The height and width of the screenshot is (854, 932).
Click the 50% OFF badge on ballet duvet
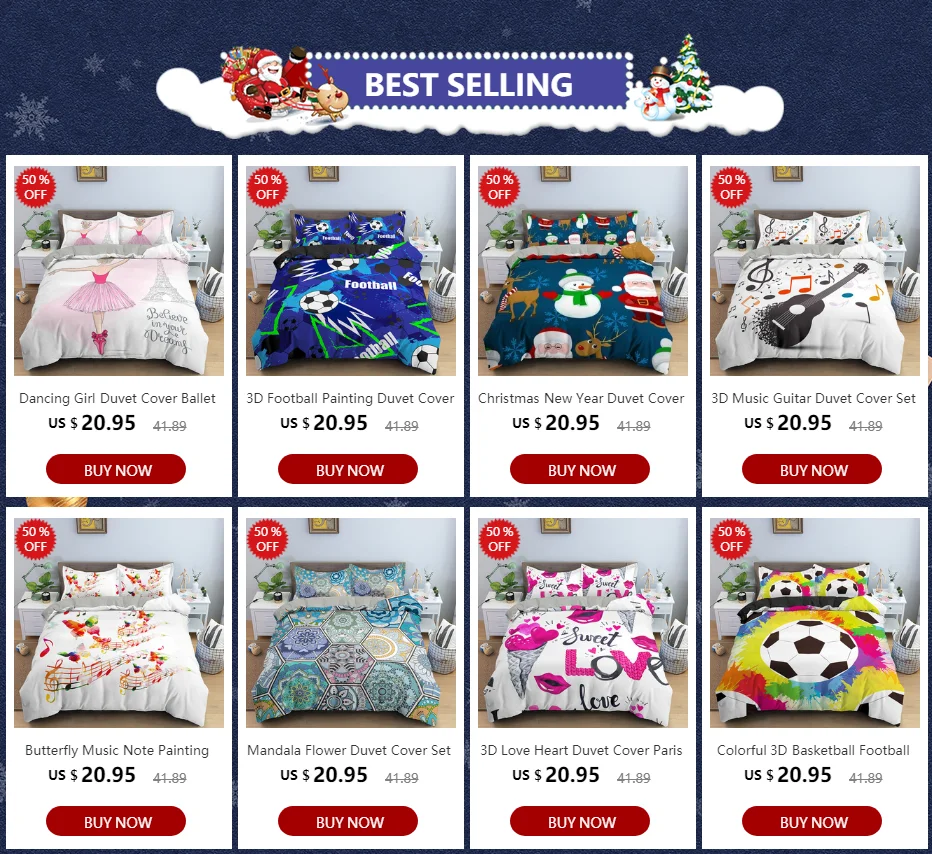click(x=35, y=187)
